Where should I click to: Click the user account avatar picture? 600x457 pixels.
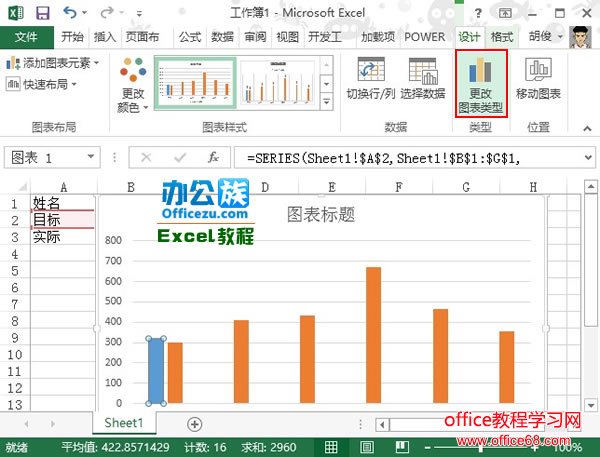coord(580,37)
